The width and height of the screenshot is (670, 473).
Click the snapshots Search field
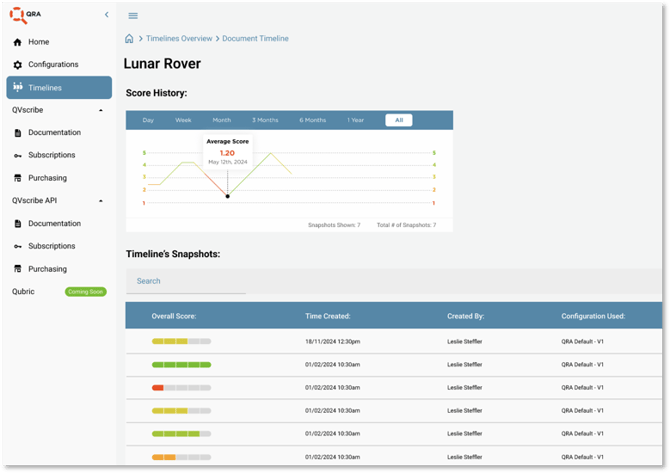(185, 281)
